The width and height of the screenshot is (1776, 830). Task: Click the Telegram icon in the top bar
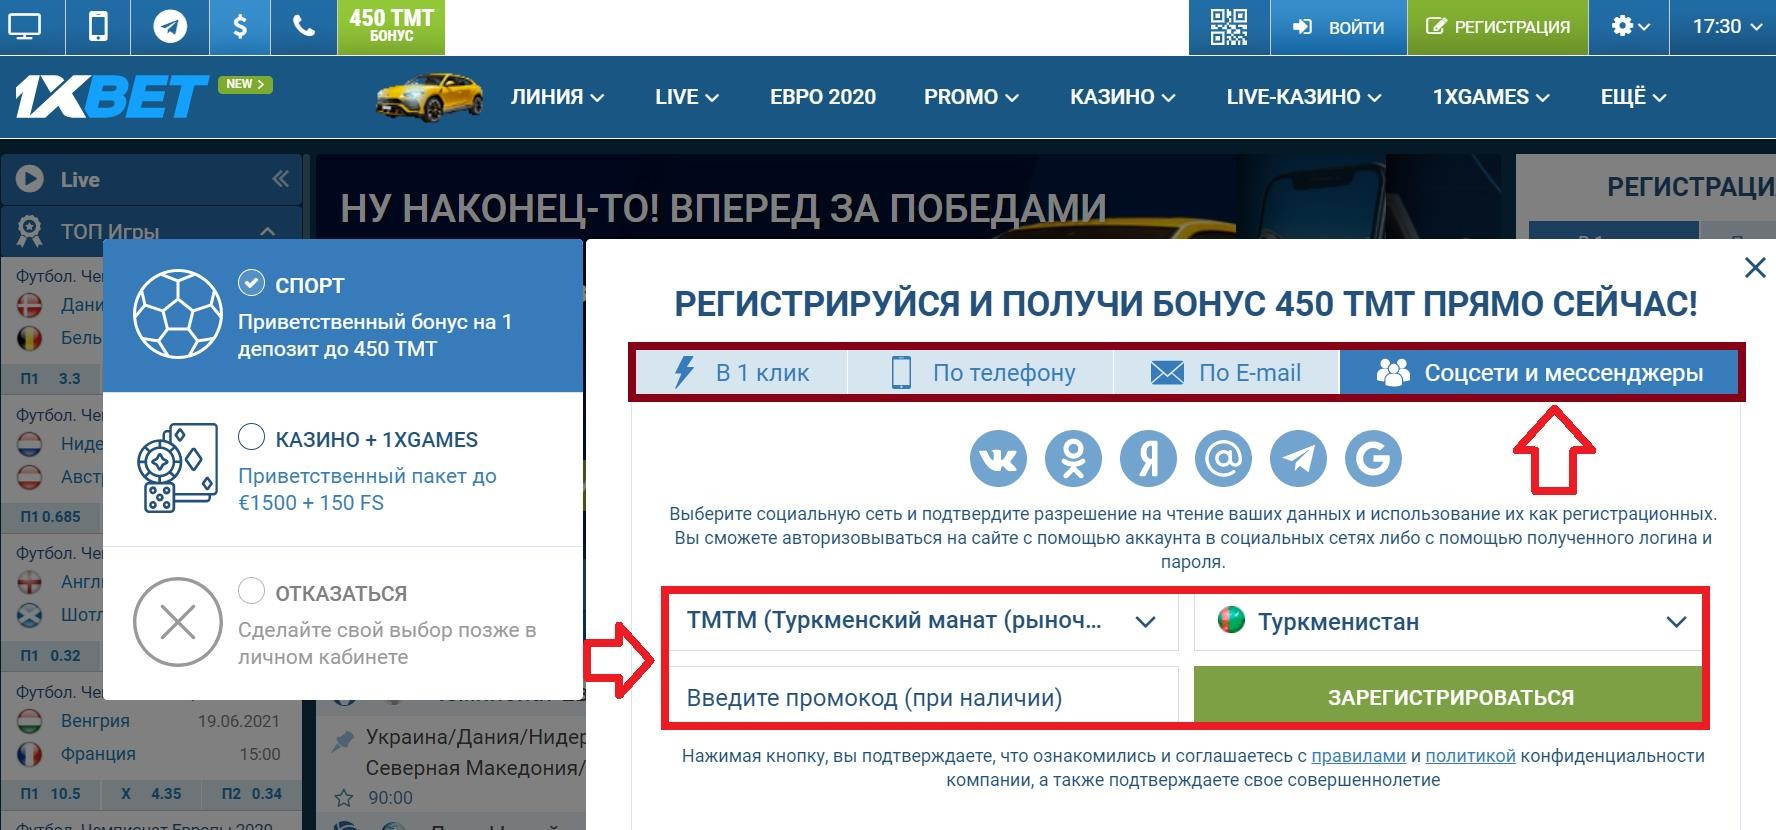coord(170,26)
